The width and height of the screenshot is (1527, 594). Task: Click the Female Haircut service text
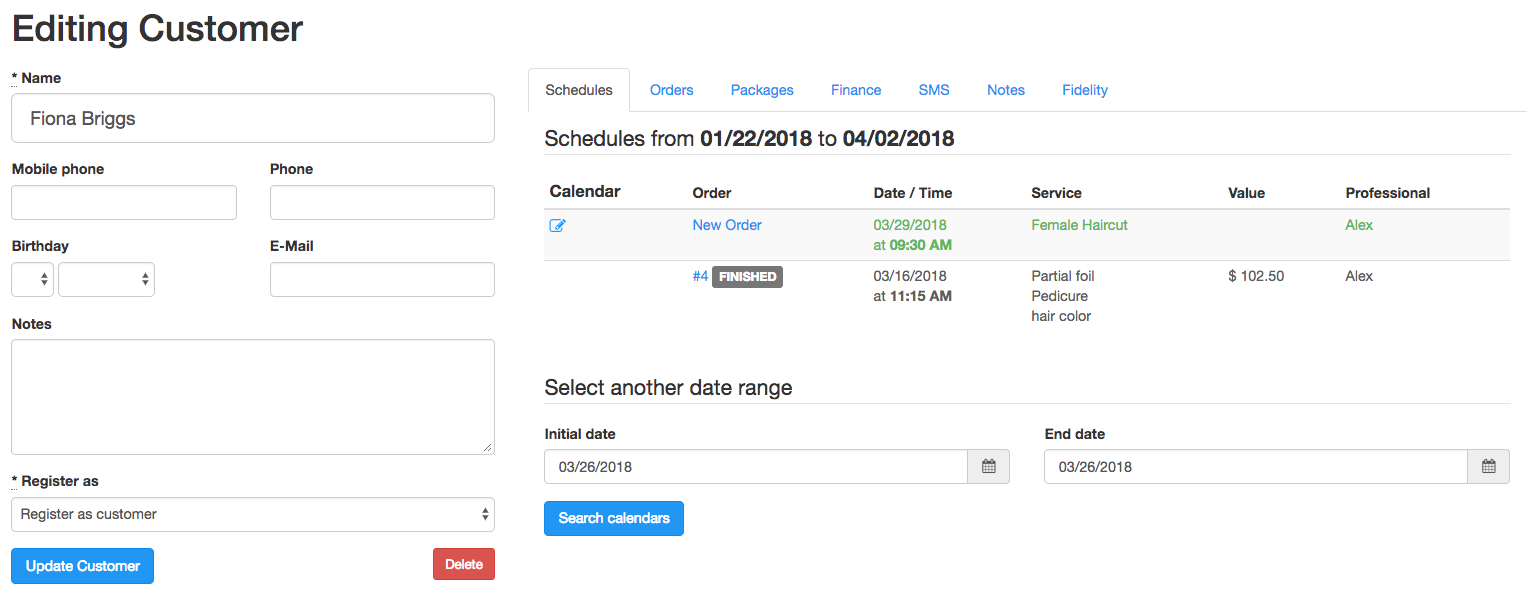pos(1079,225)
